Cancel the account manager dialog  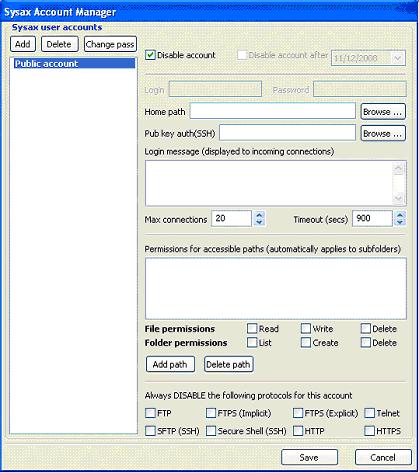coord(383,457)
